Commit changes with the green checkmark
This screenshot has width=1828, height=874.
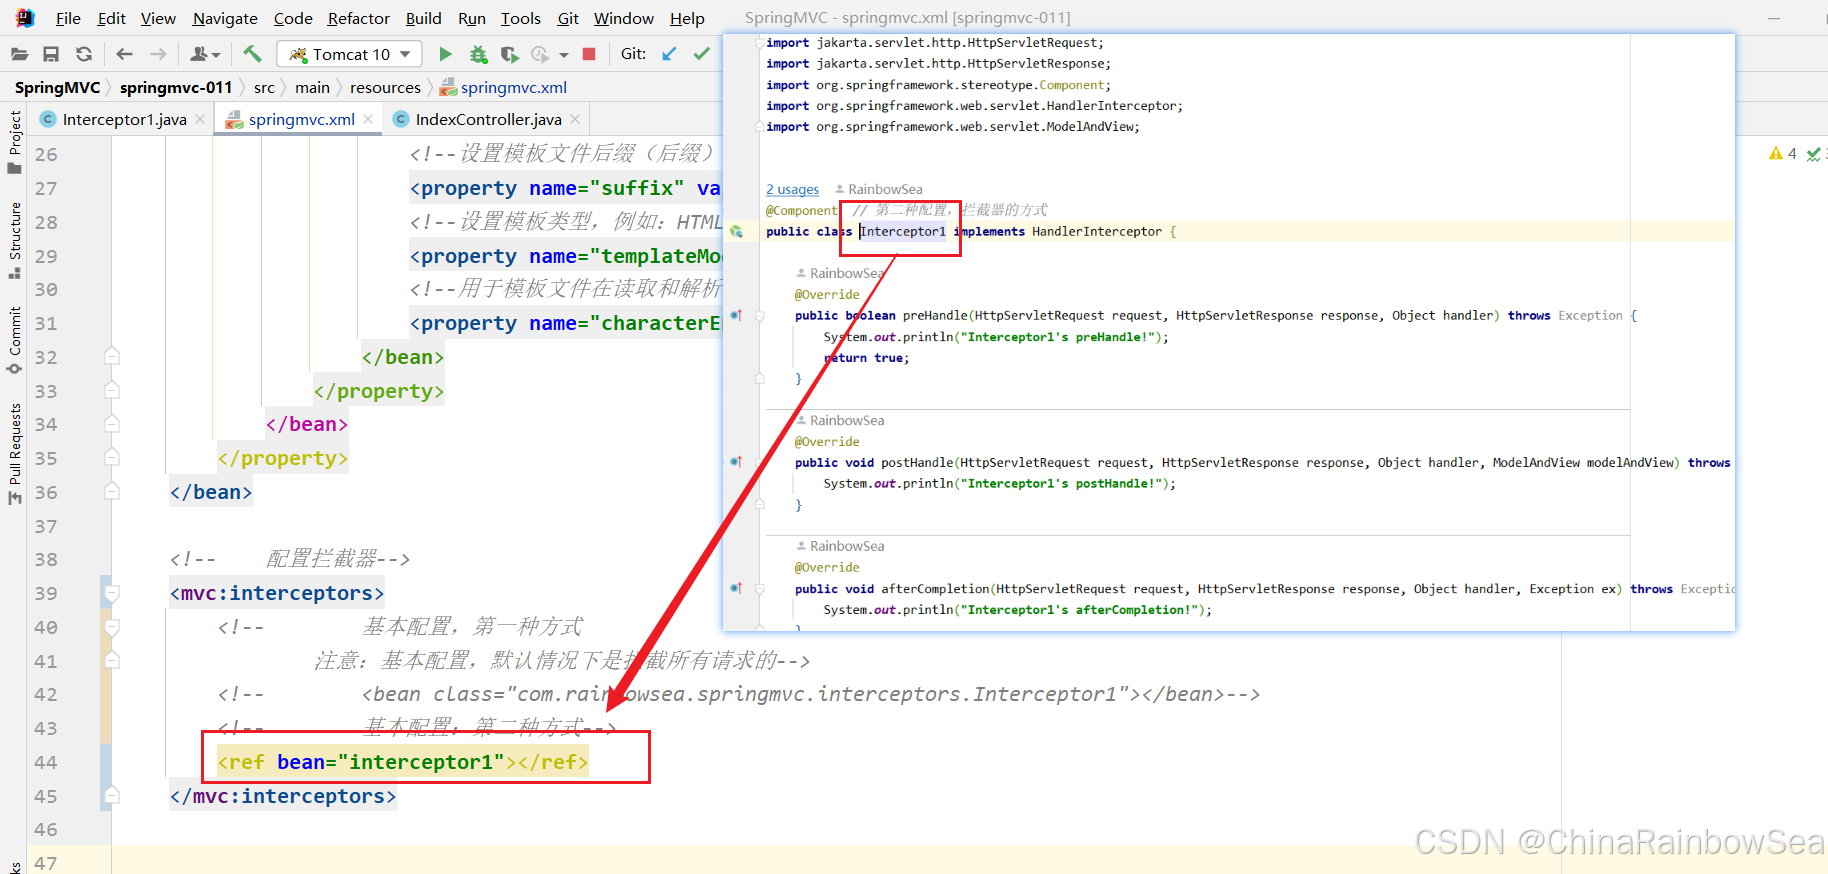click(702, 54)
